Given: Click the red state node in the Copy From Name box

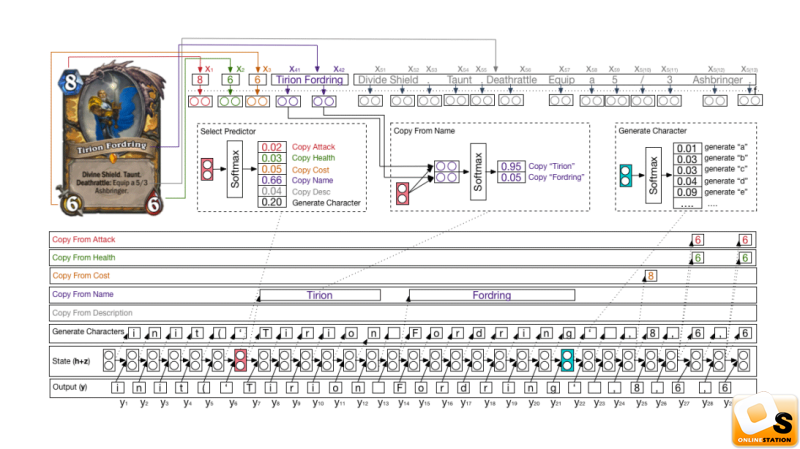Looking at the screenshot, I should (x=403, y=194).
